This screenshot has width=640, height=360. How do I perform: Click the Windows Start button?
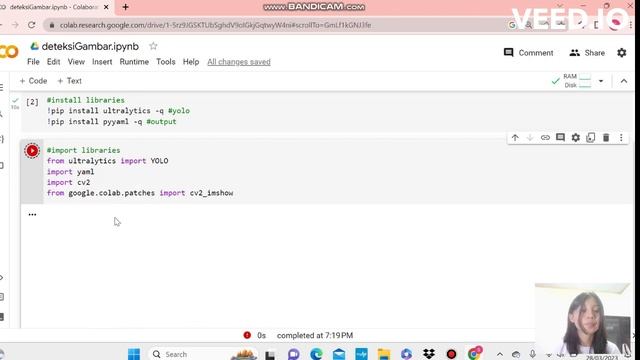[x=134, y=354]
